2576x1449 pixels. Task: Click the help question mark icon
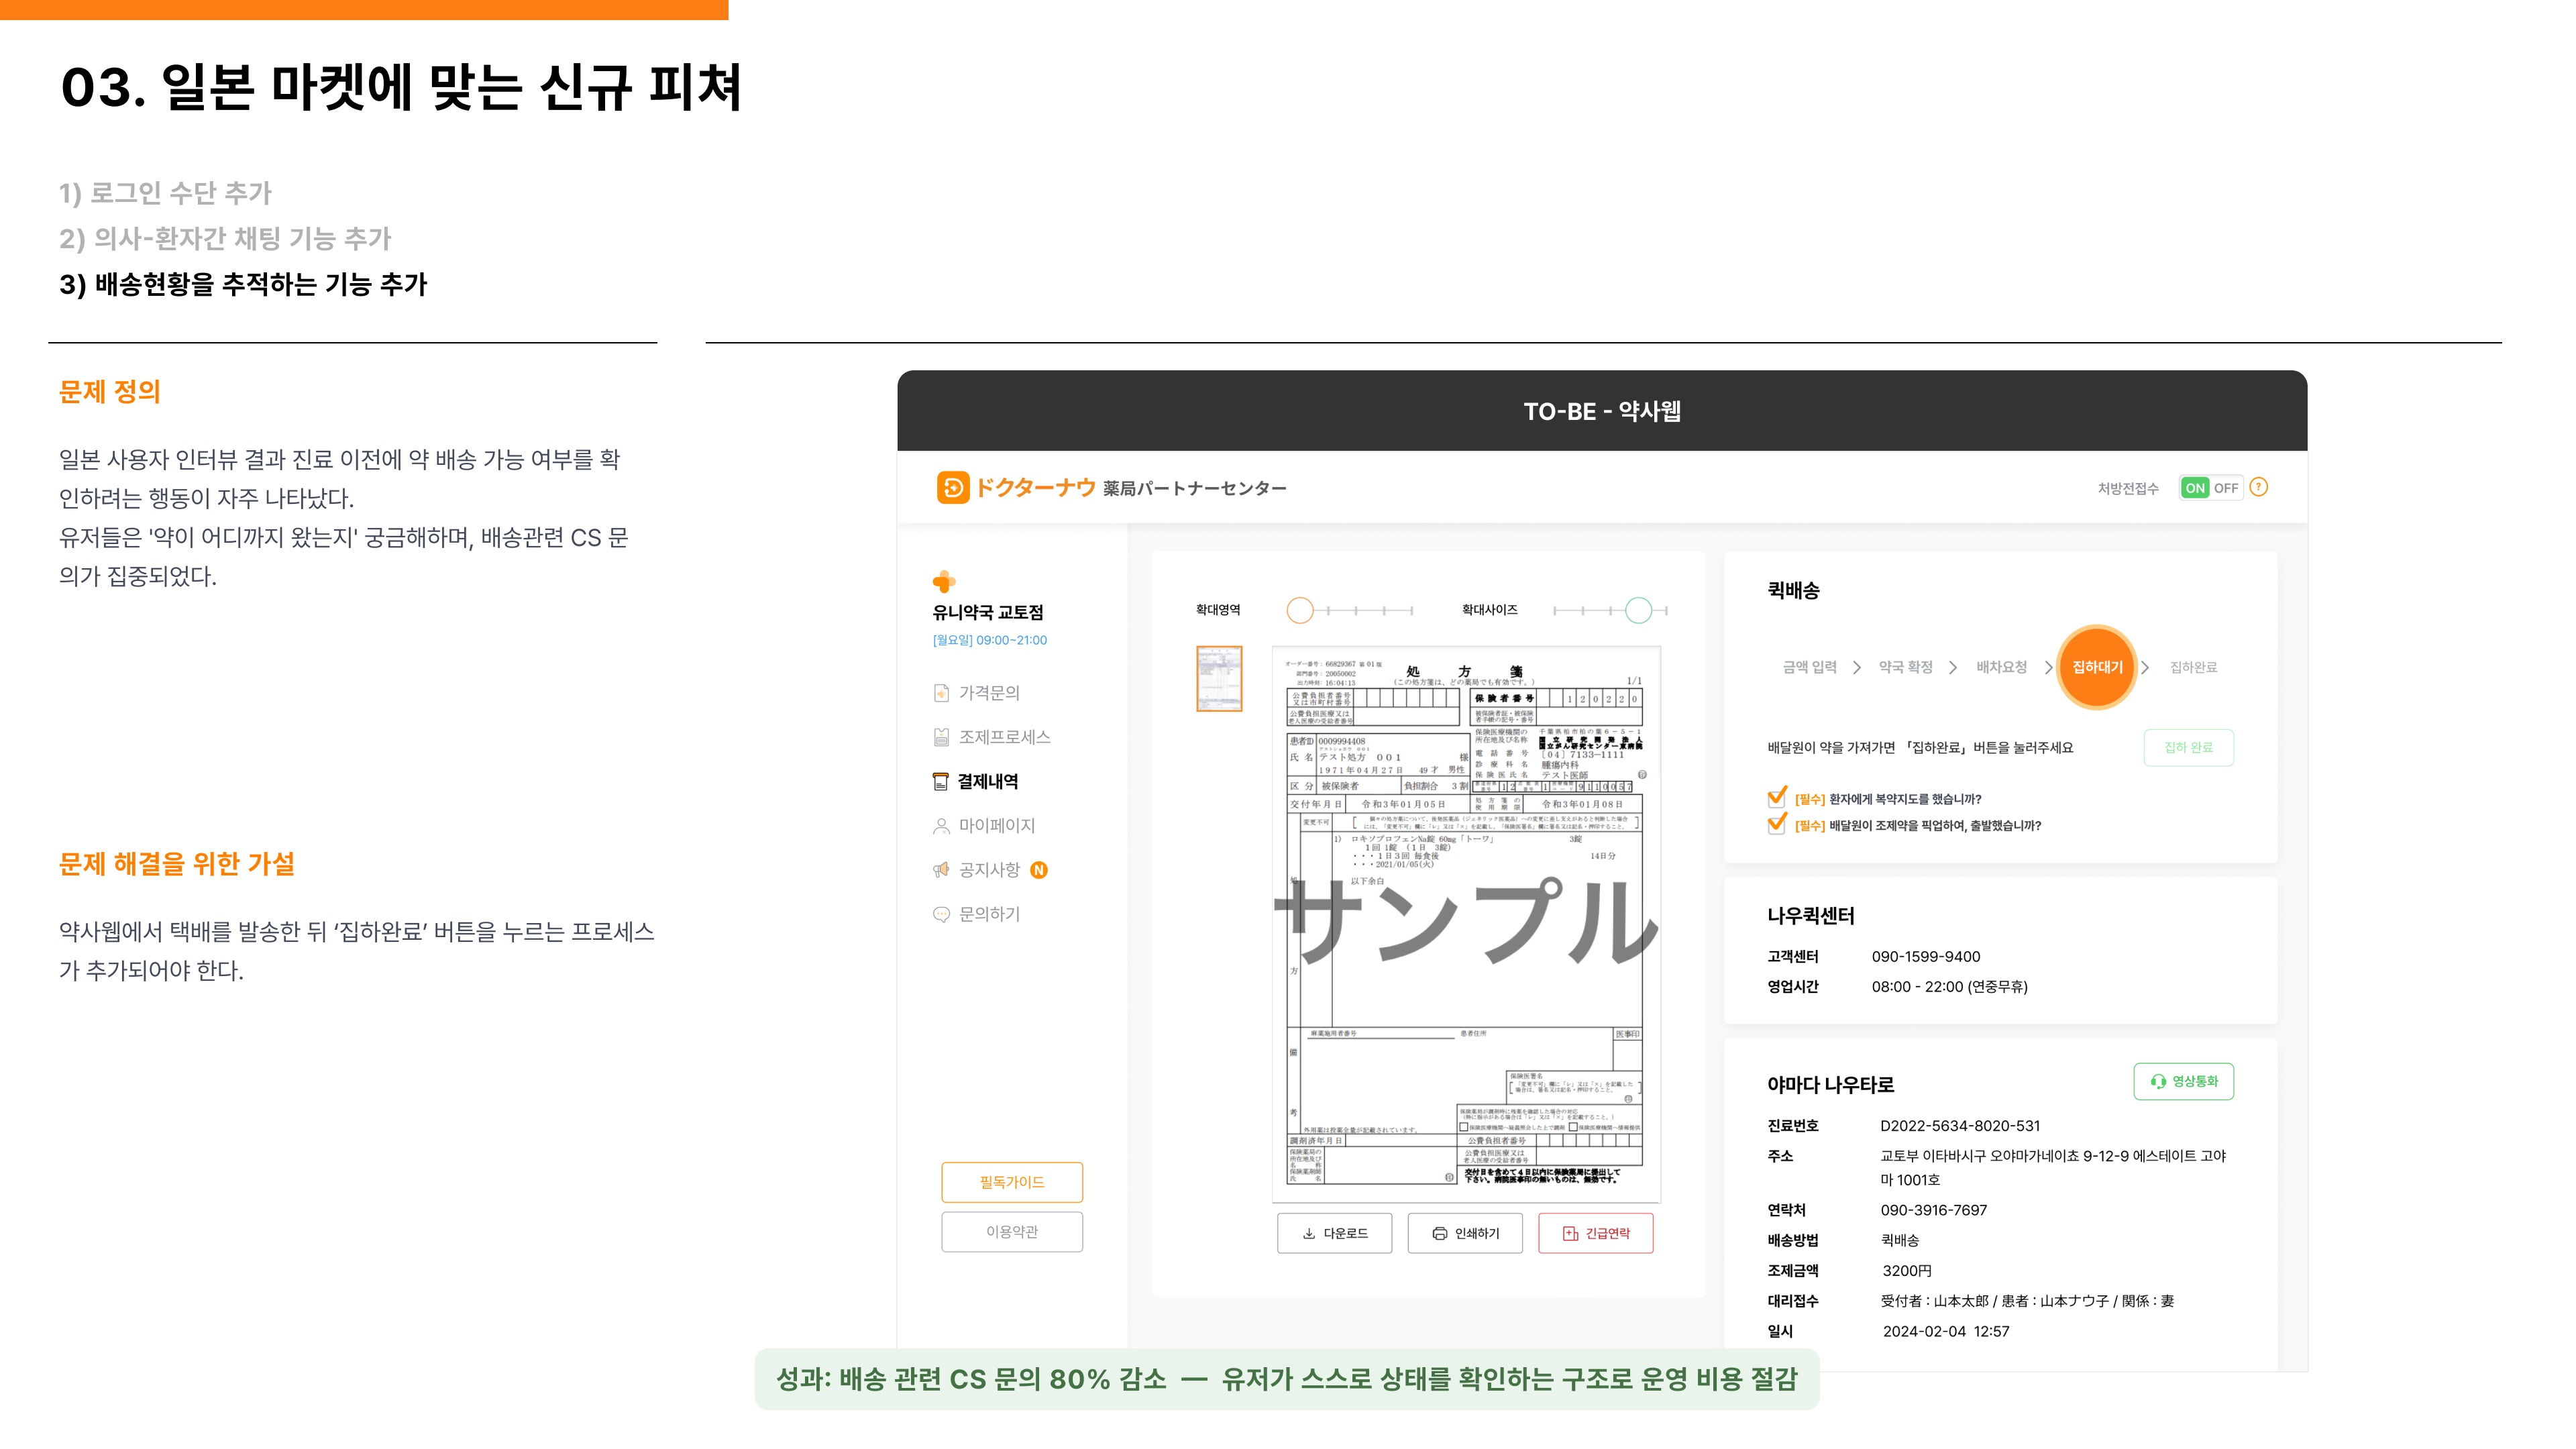[2258, 487]
